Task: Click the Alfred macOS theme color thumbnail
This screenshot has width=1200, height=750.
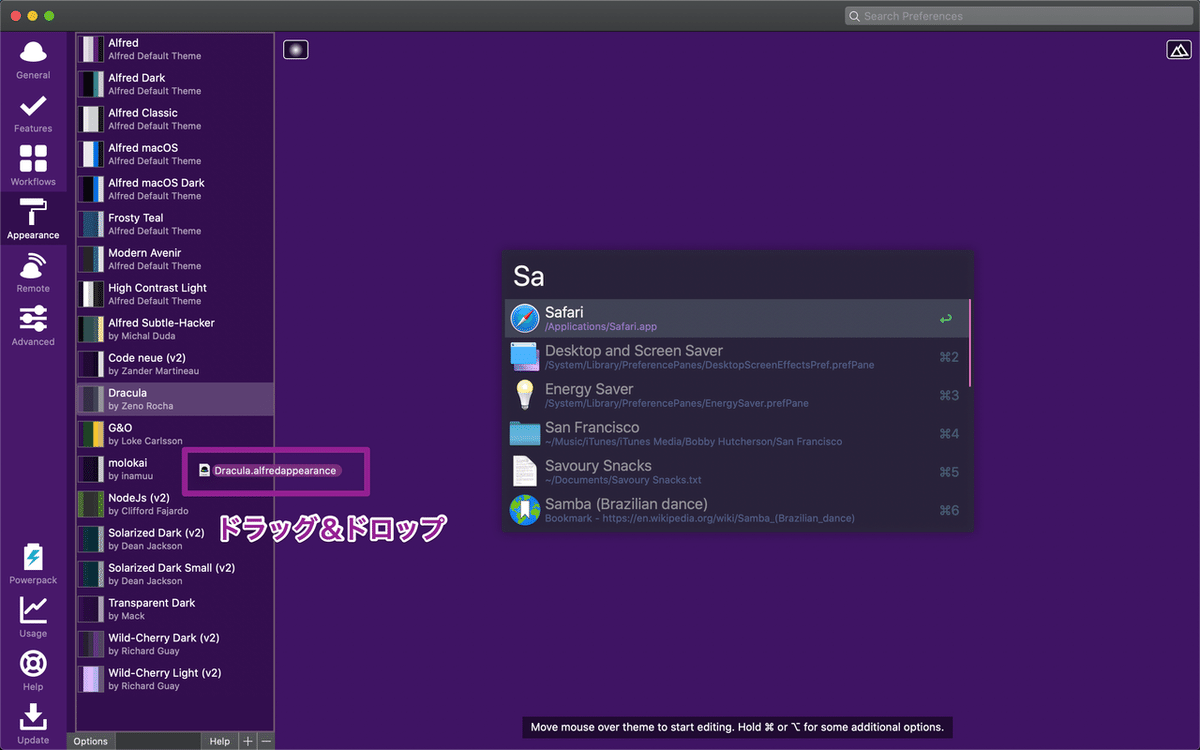Action: (91, 154)
